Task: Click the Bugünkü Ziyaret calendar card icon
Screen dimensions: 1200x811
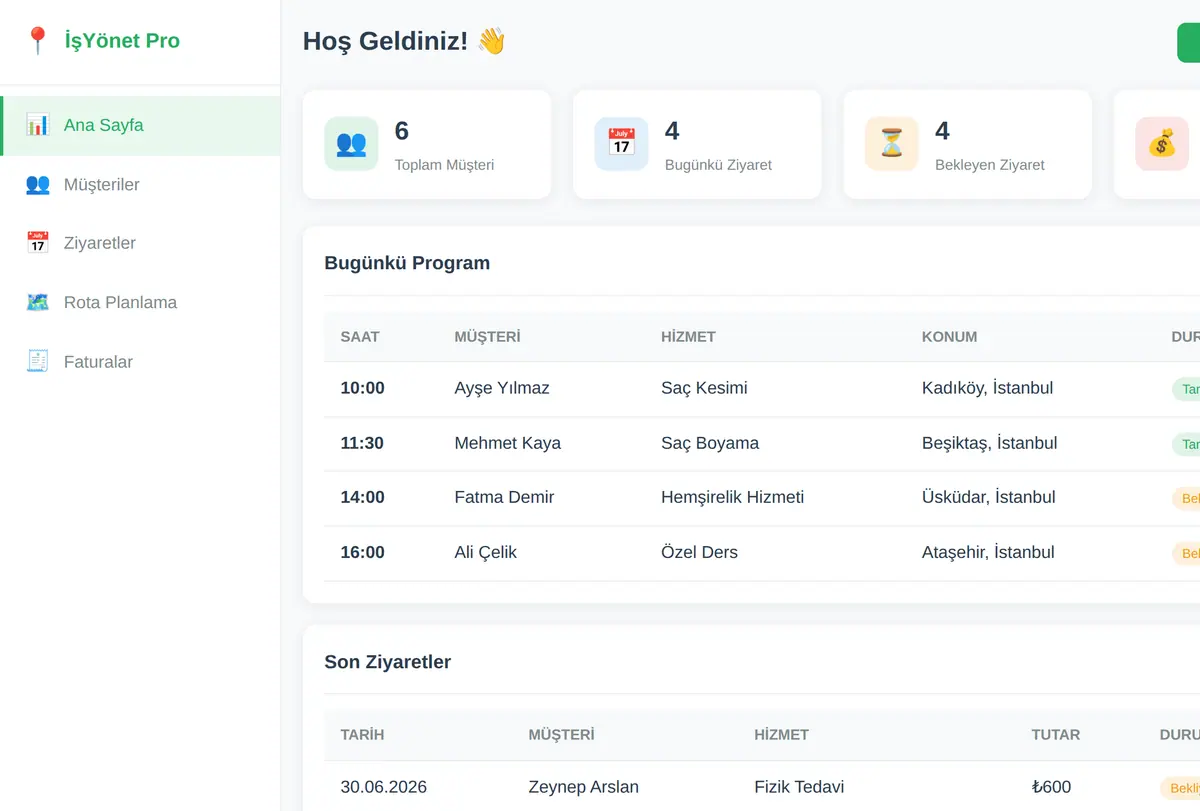Action: [x=621, y=144]
